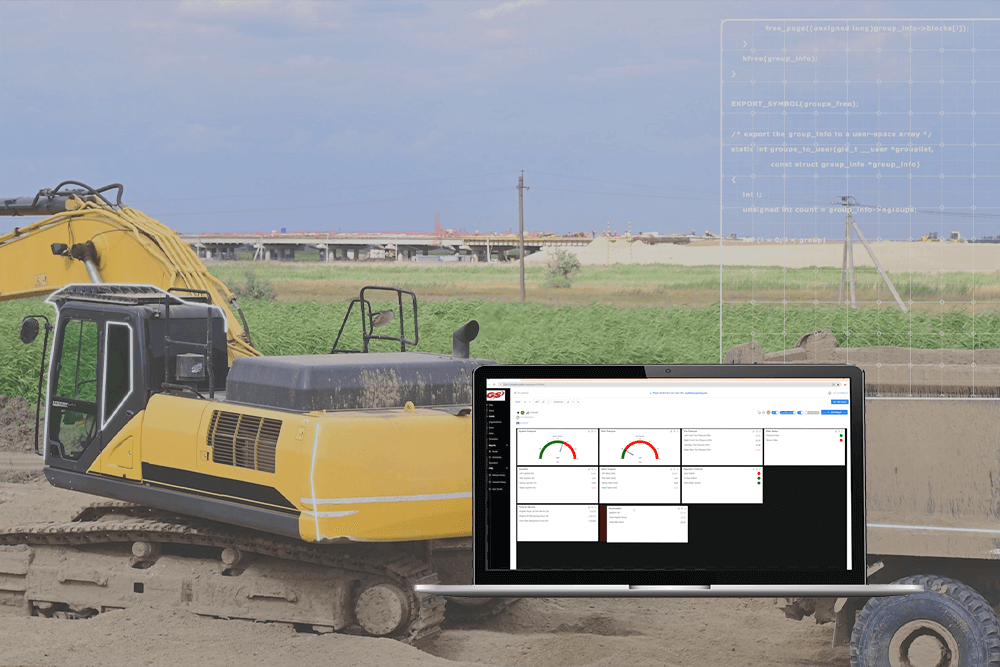This screenshot has height=667, width=1000.
Task: Click the GS logo in the sidebar
Action: [x=494, y=395]
